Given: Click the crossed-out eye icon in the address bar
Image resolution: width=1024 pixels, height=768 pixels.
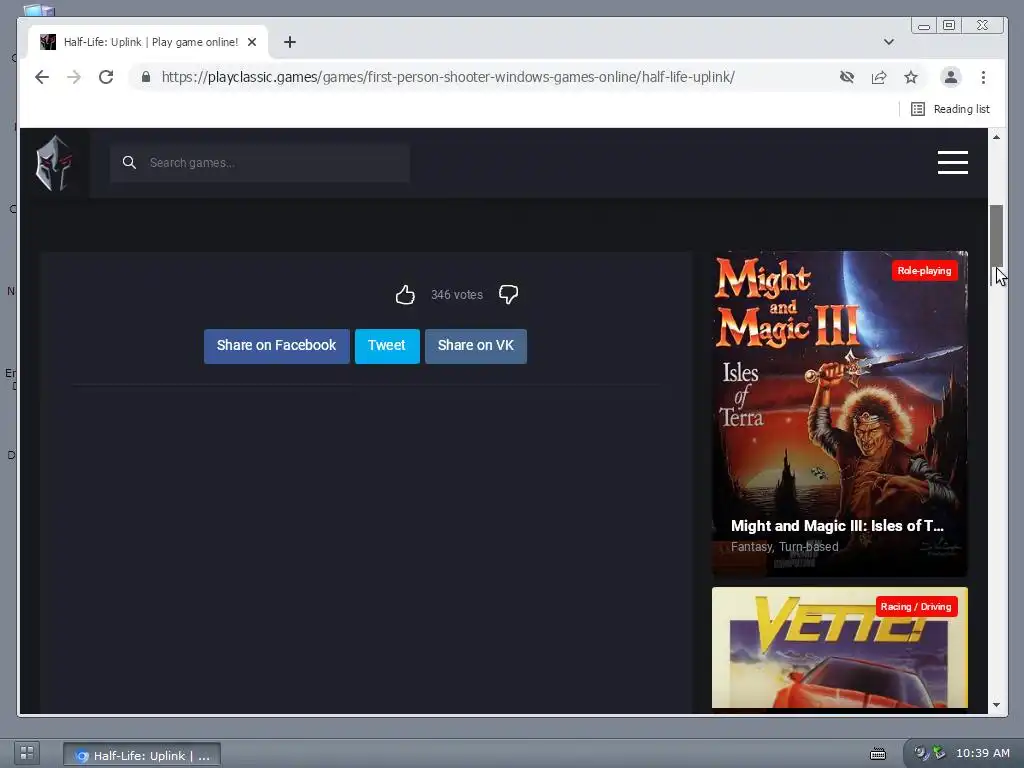Looking at the screenshot, I should coord(847,77).
